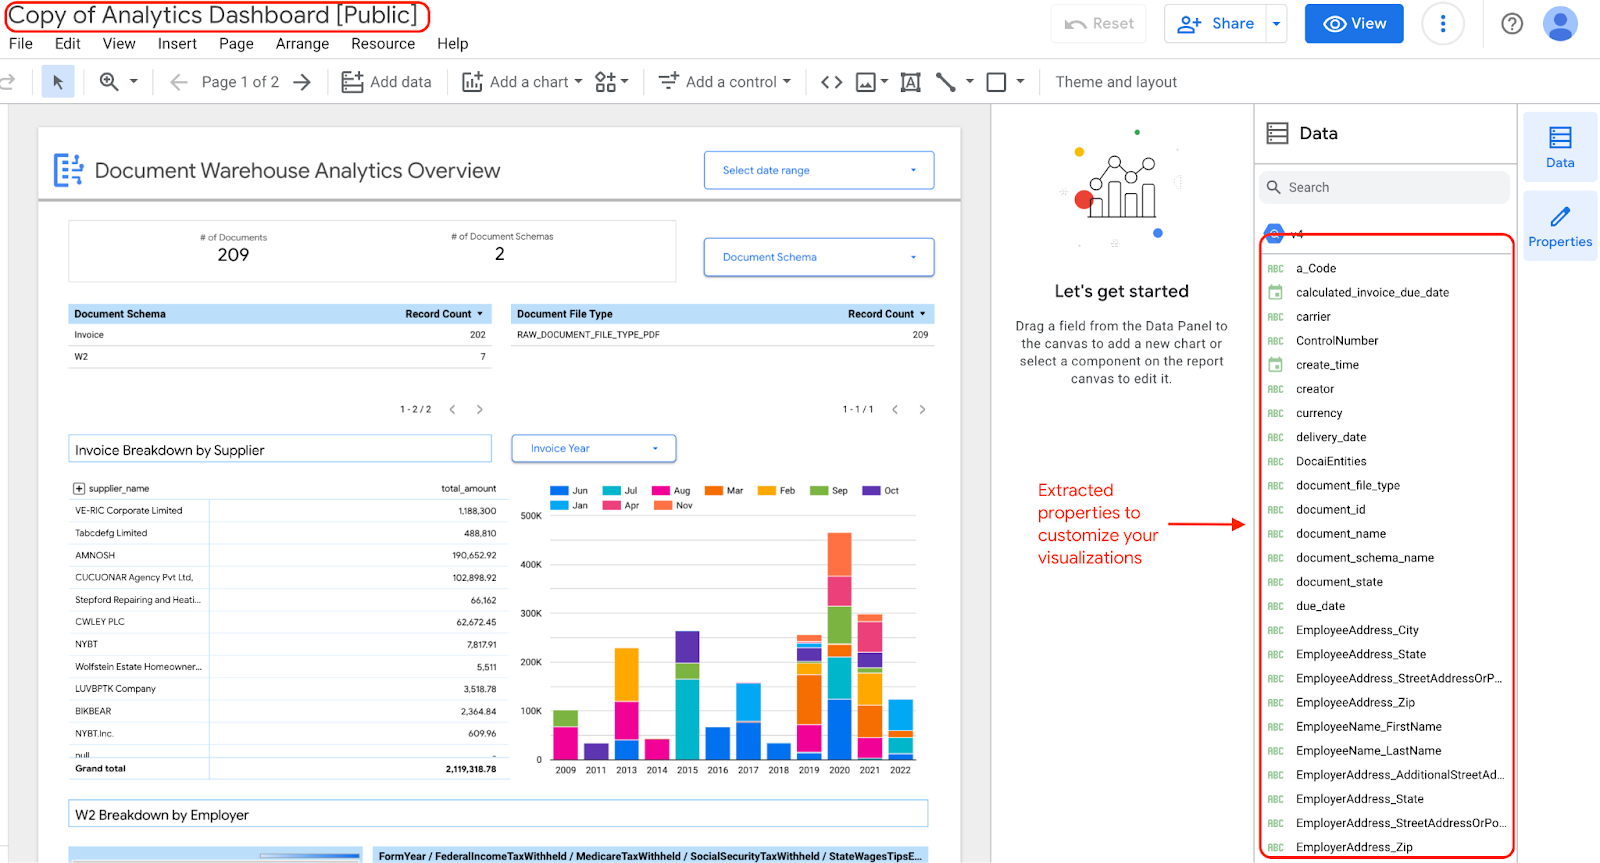The height and width of the screenshot is (863, 1600).
Task: Click the URL embed code icon
Action: coord(831,82)
